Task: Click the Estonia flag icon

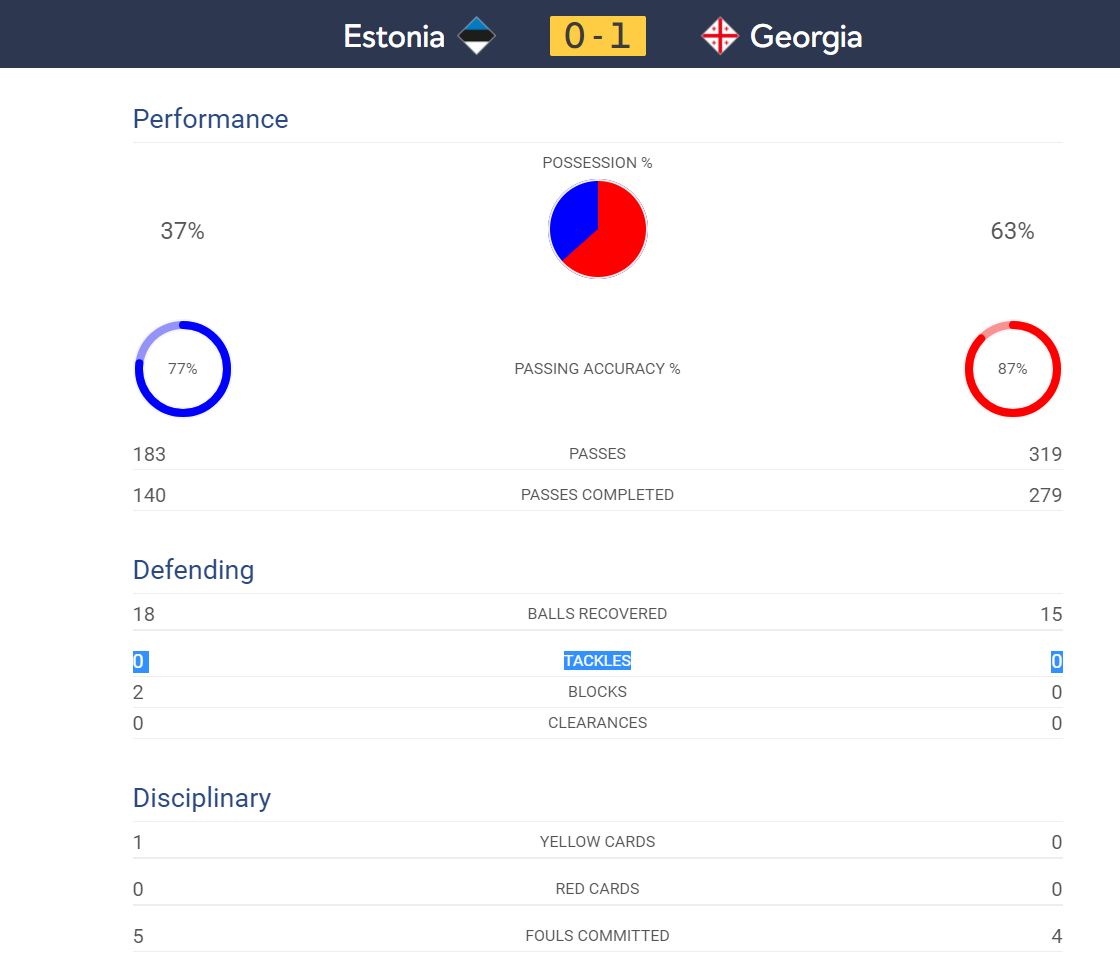Action: [x=476, y=37]
